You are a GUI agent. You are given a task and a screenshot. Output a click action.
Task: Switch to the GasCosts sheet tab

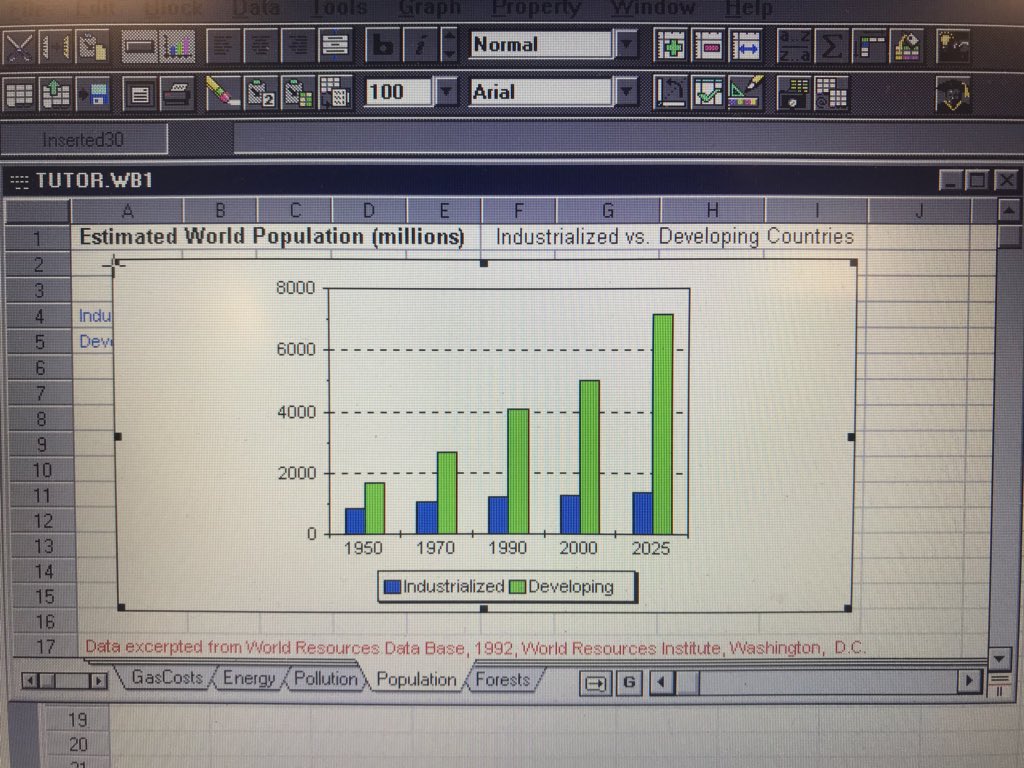(167, 678)
